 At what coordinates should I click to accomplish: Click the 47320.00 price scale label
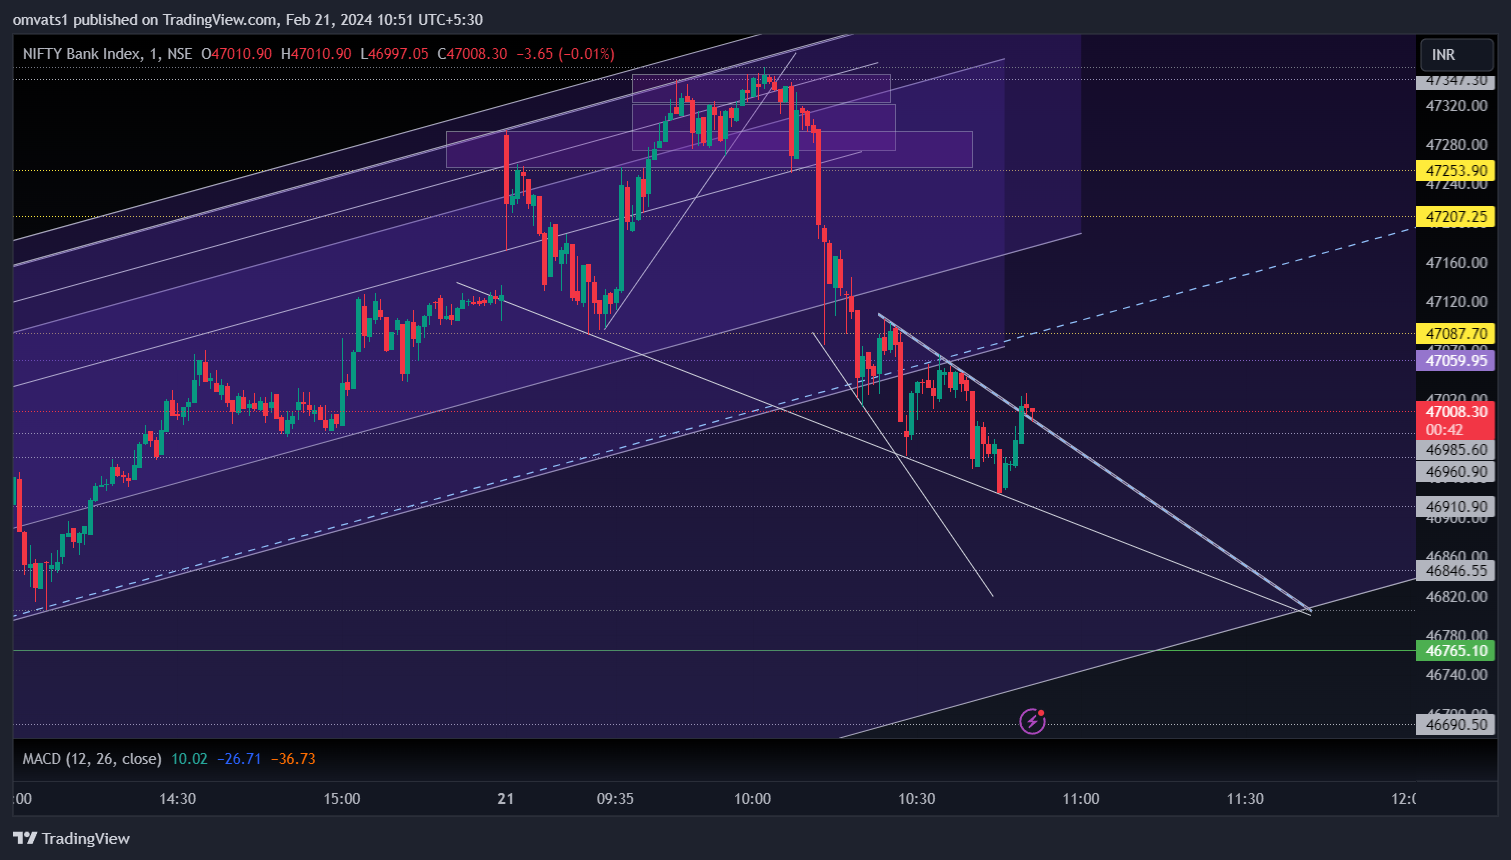1456,106
